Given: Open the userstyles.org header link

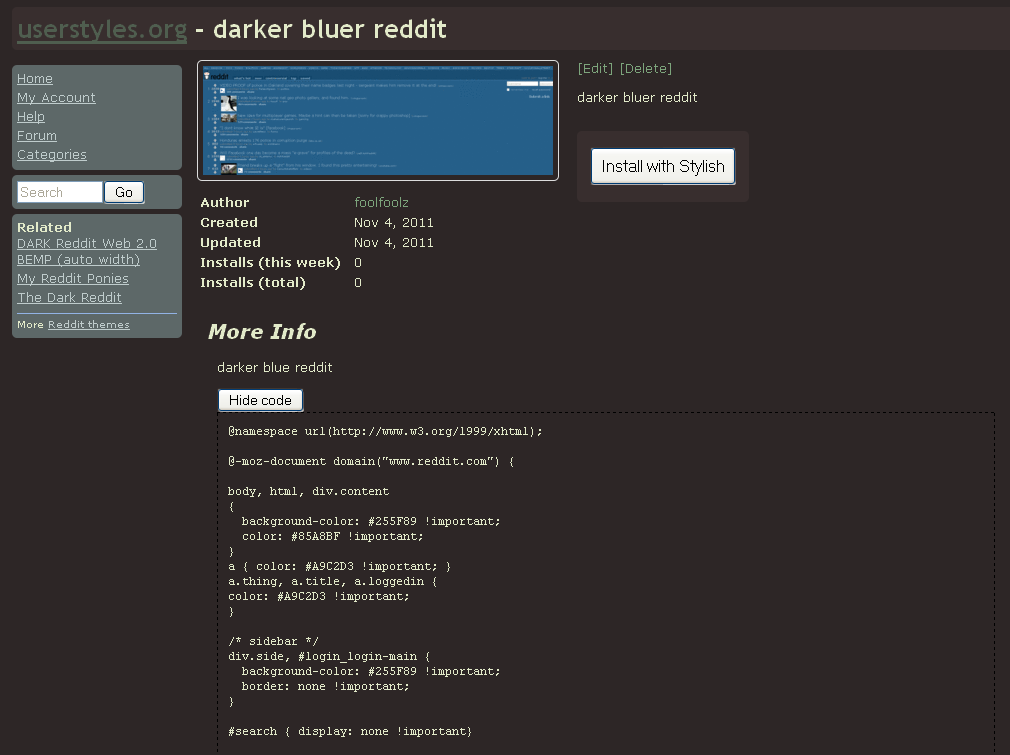Looking at the screenshot, I should coord(102,30).
